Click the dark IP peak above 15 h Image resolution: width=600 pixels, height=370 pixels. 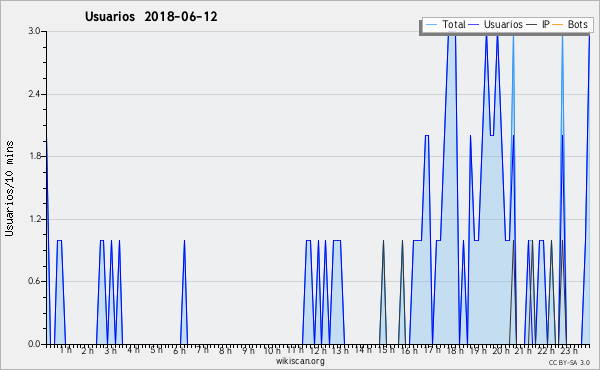click(383, 293)
